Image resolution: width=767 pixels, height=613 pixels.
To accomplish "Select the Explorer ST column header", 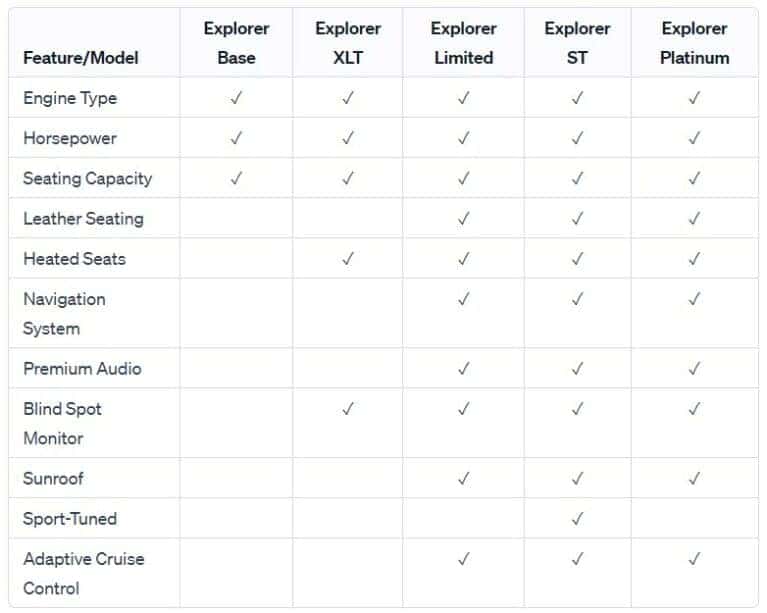I will click(577, 43).
